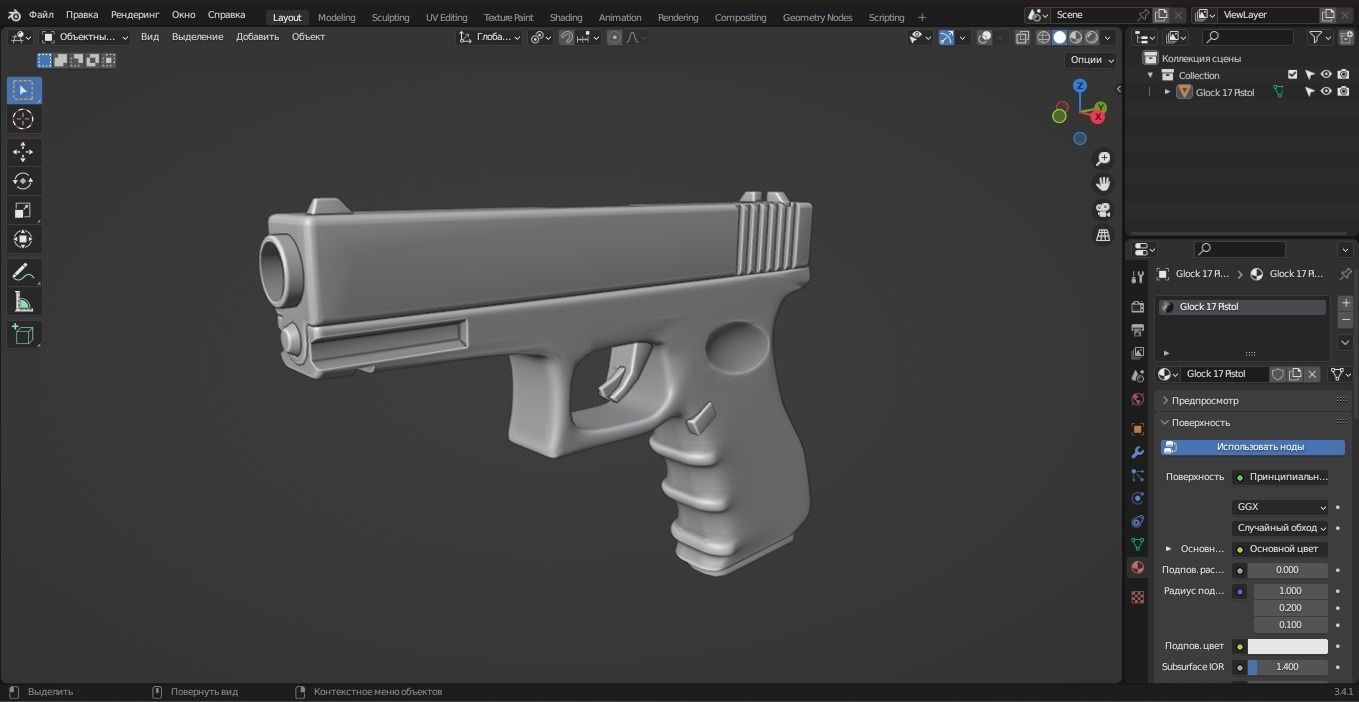Enable rendered viewport shading
The image size is (1359, 702).
tap(1092, 37)
